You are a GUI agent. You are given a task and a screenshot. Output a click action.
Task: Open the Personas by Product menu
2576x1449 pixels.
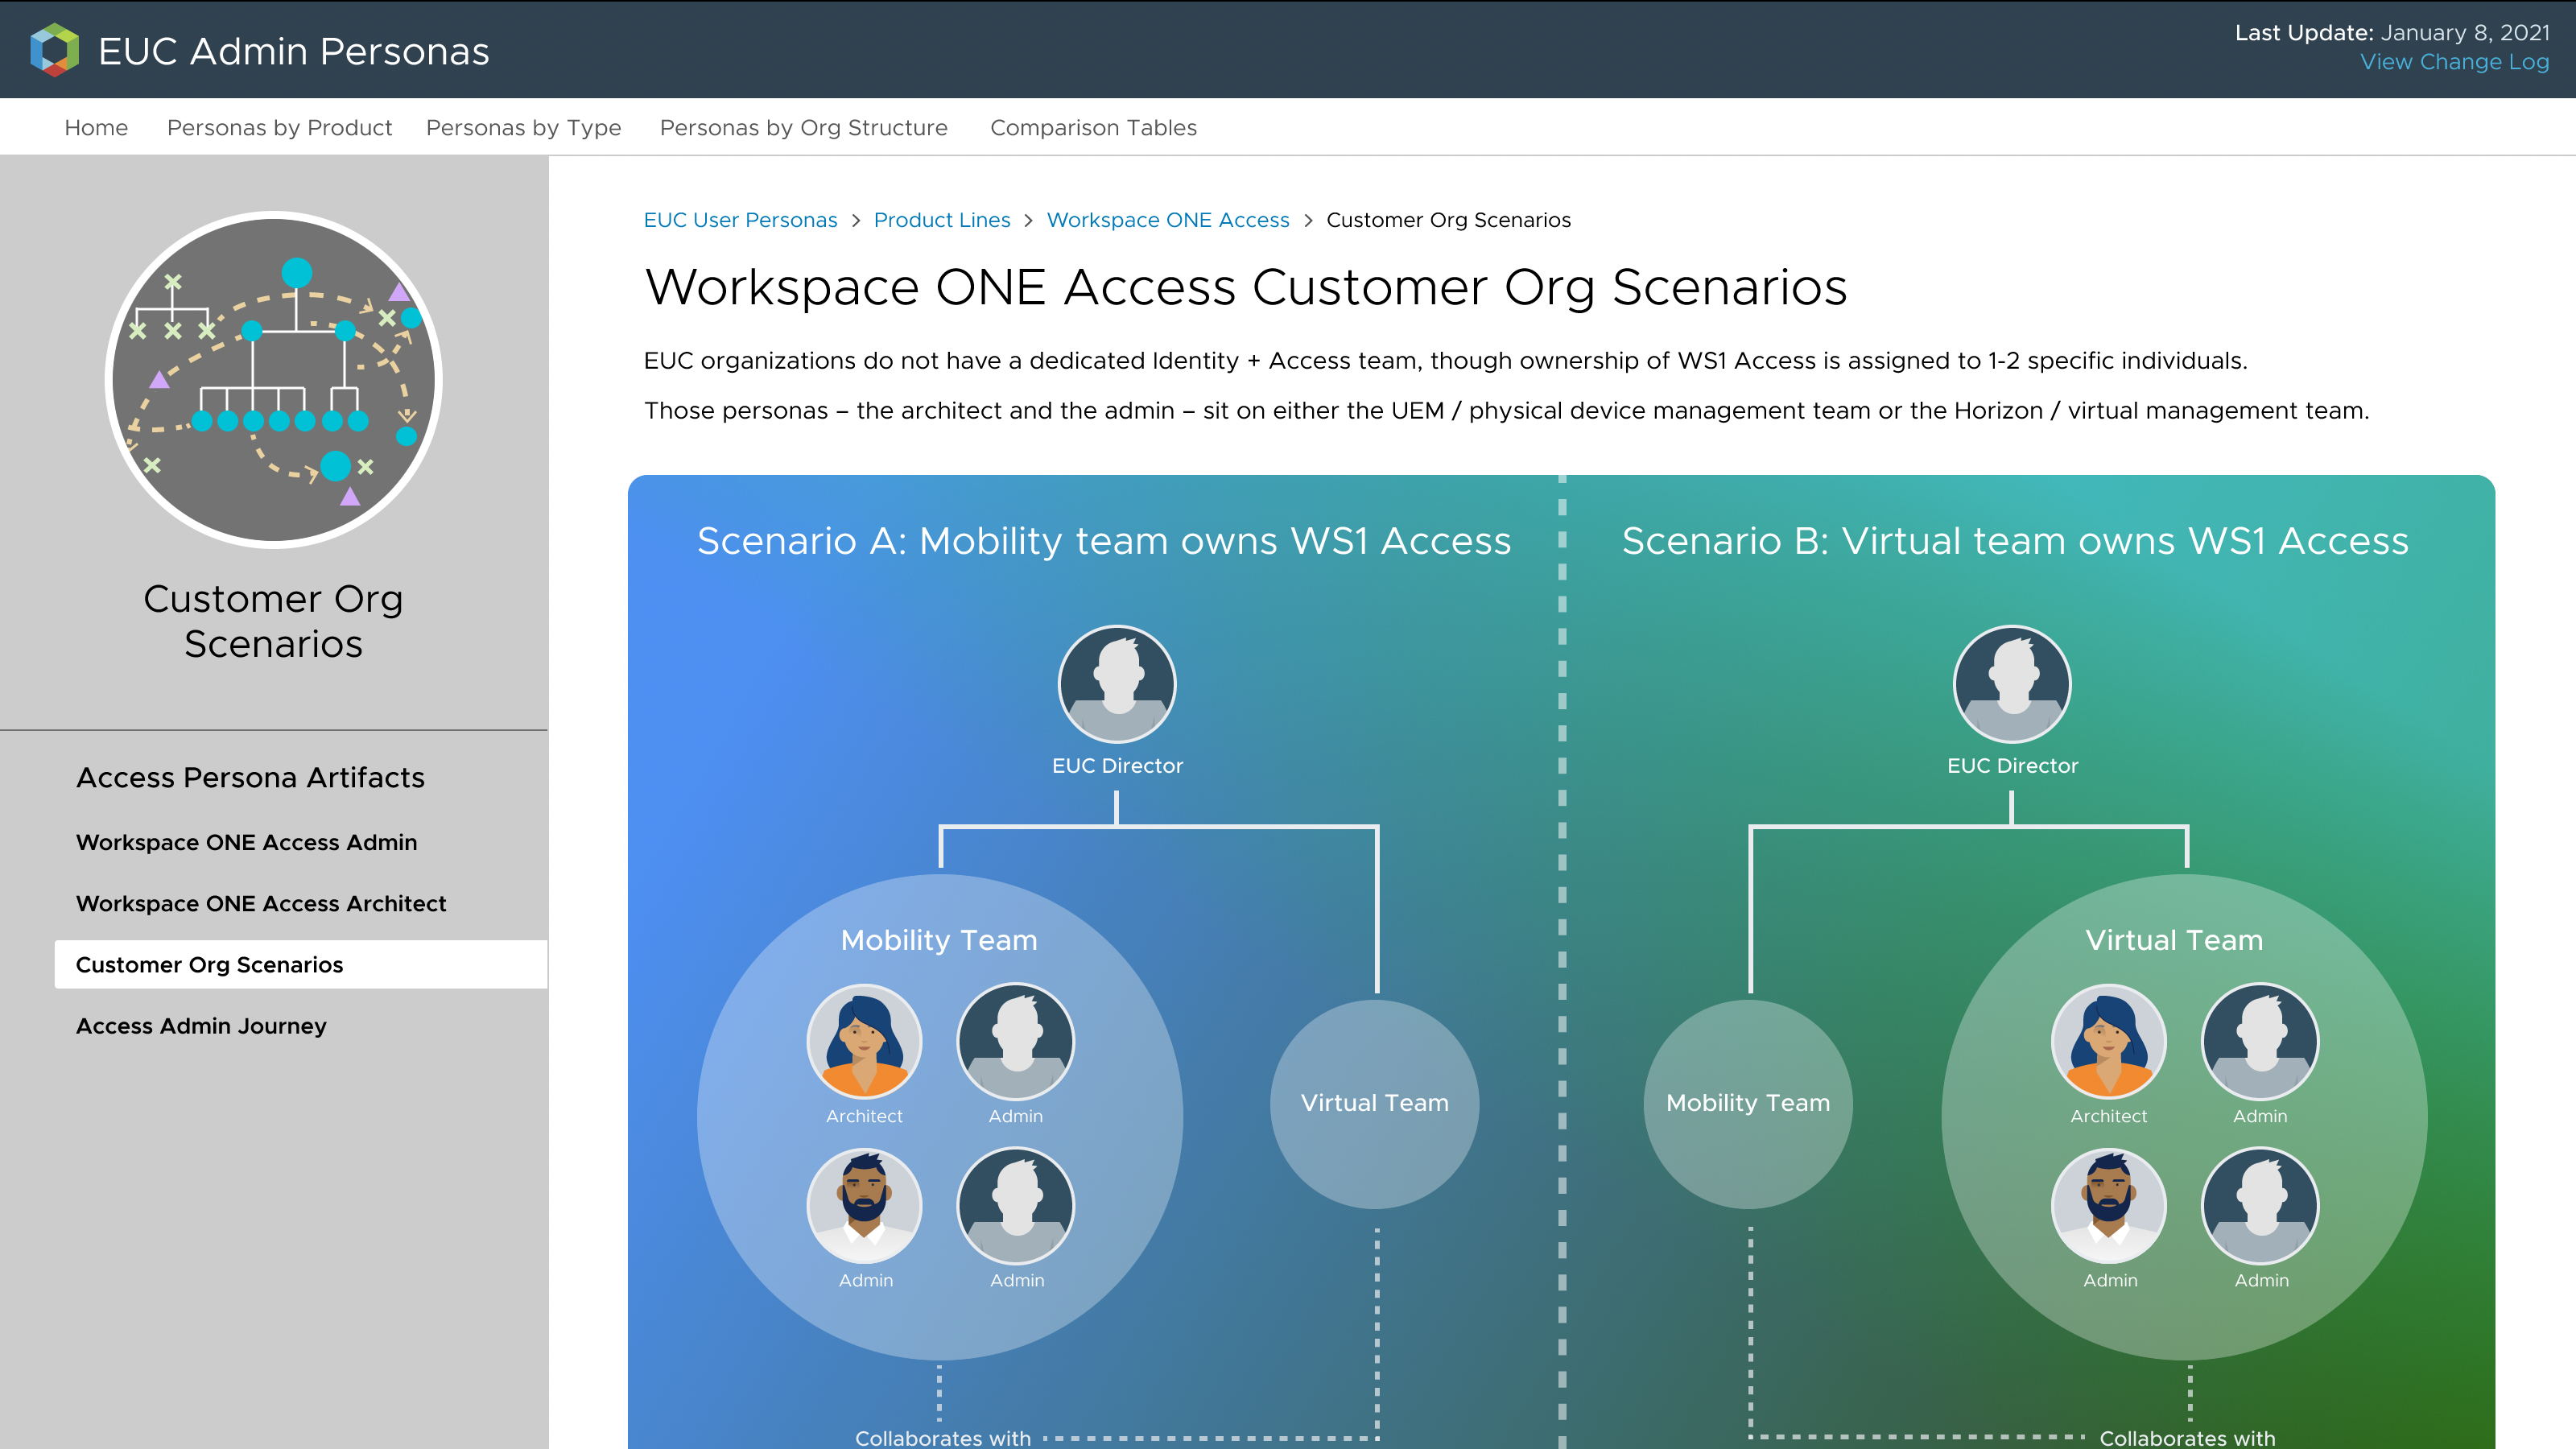click(279, 128)
